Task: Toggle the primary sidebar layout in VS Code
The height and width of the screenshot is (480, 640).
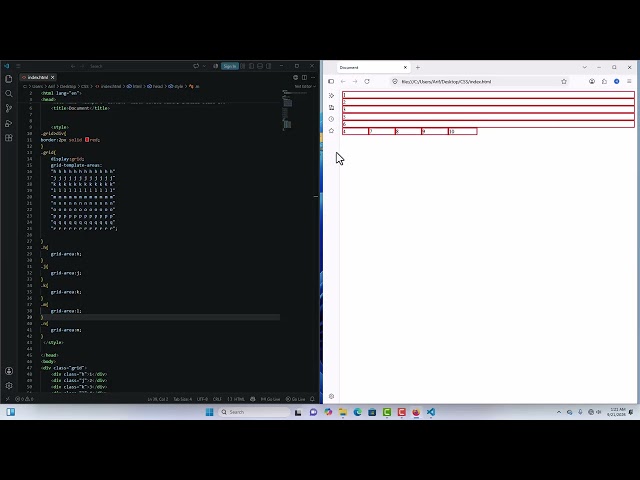Action: click(251, 66)
